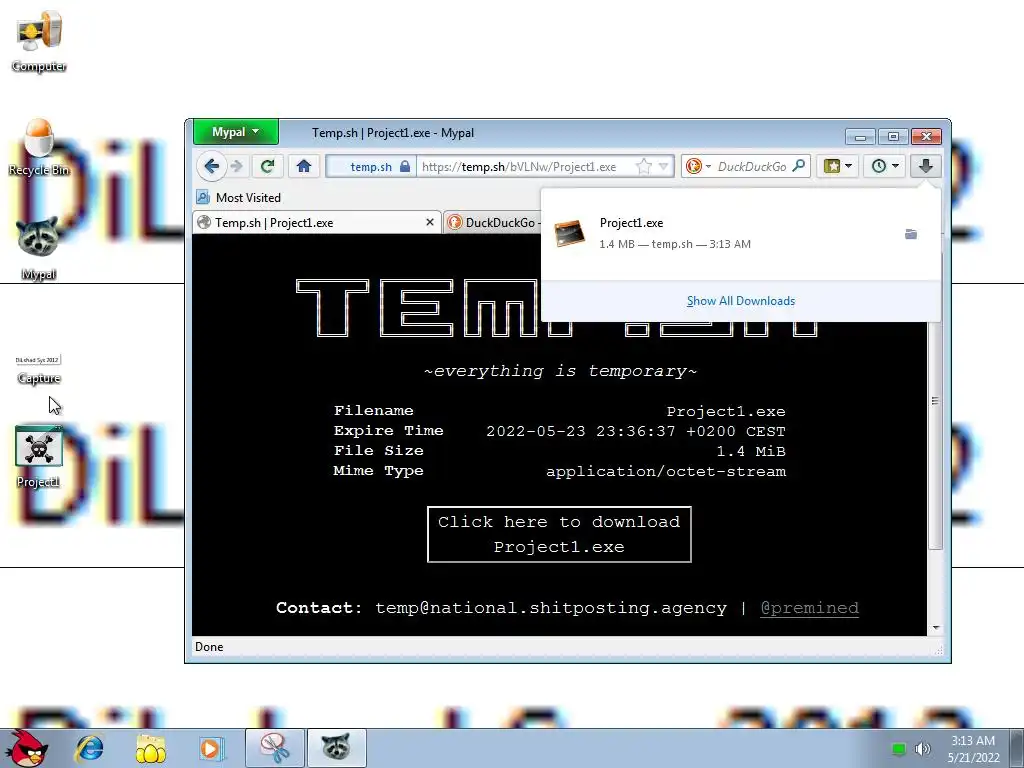Click the DuckDuckGo search input field

tap(752, 167)
